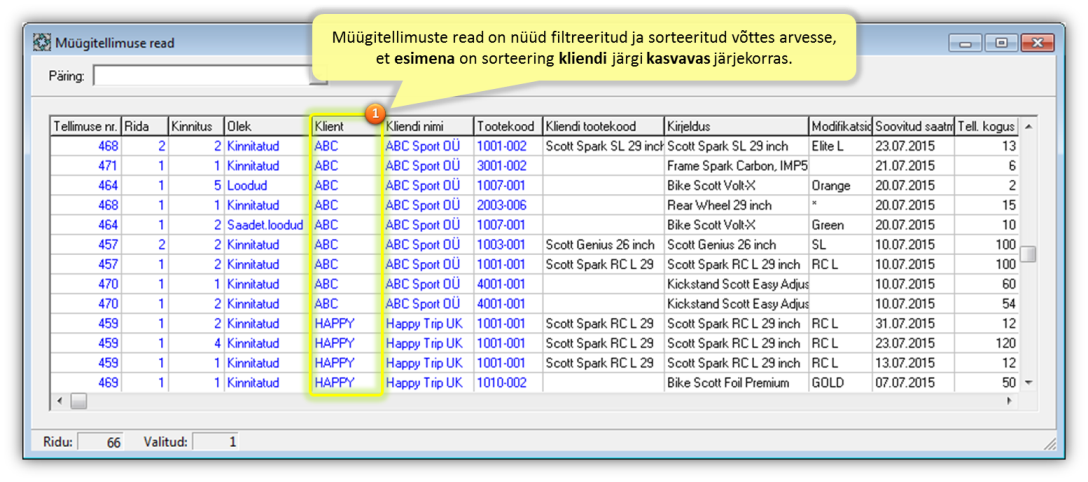Click the horizontal scrollbar right arrow
This screenshot has width=1088, height=482.
[x=1010, y=401]
